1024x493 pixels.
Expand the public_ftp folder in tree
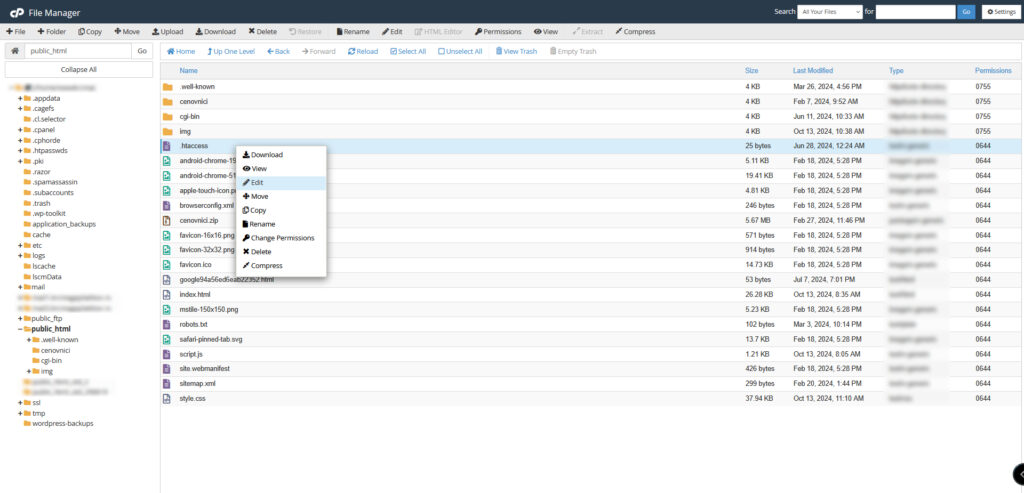pyautogui.click(x=20, y=318)
